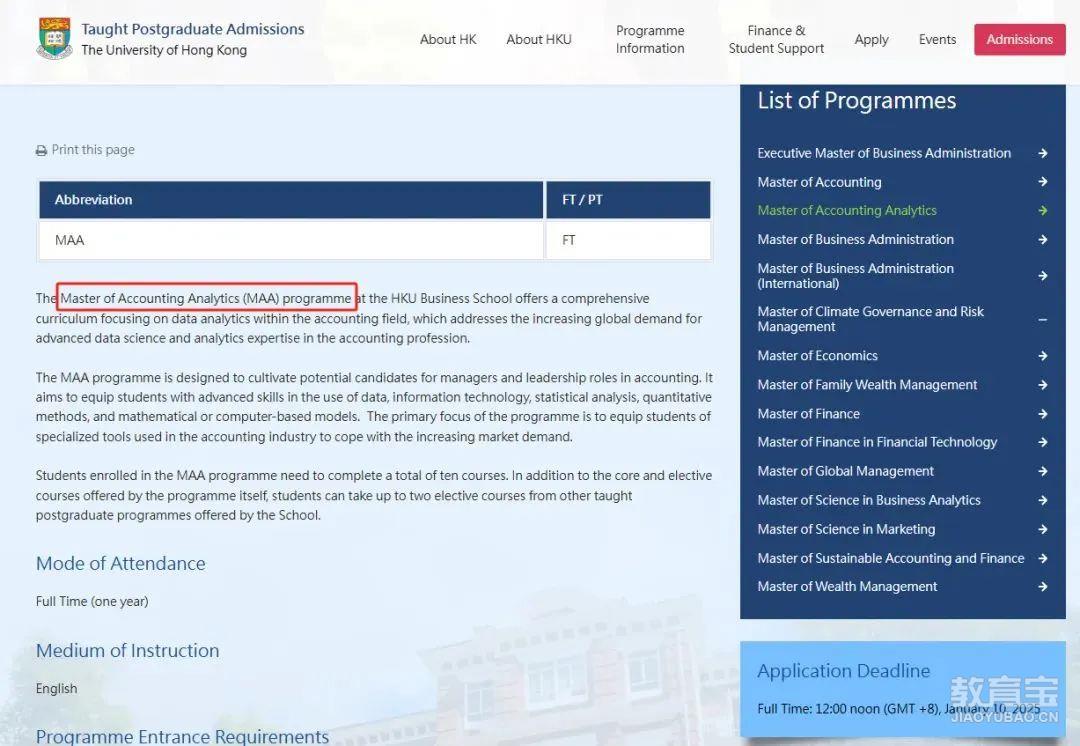The height and width of the screenshot is (746, 1080).
Task: Open the Programme Information menu
Action: pos(650,39)
